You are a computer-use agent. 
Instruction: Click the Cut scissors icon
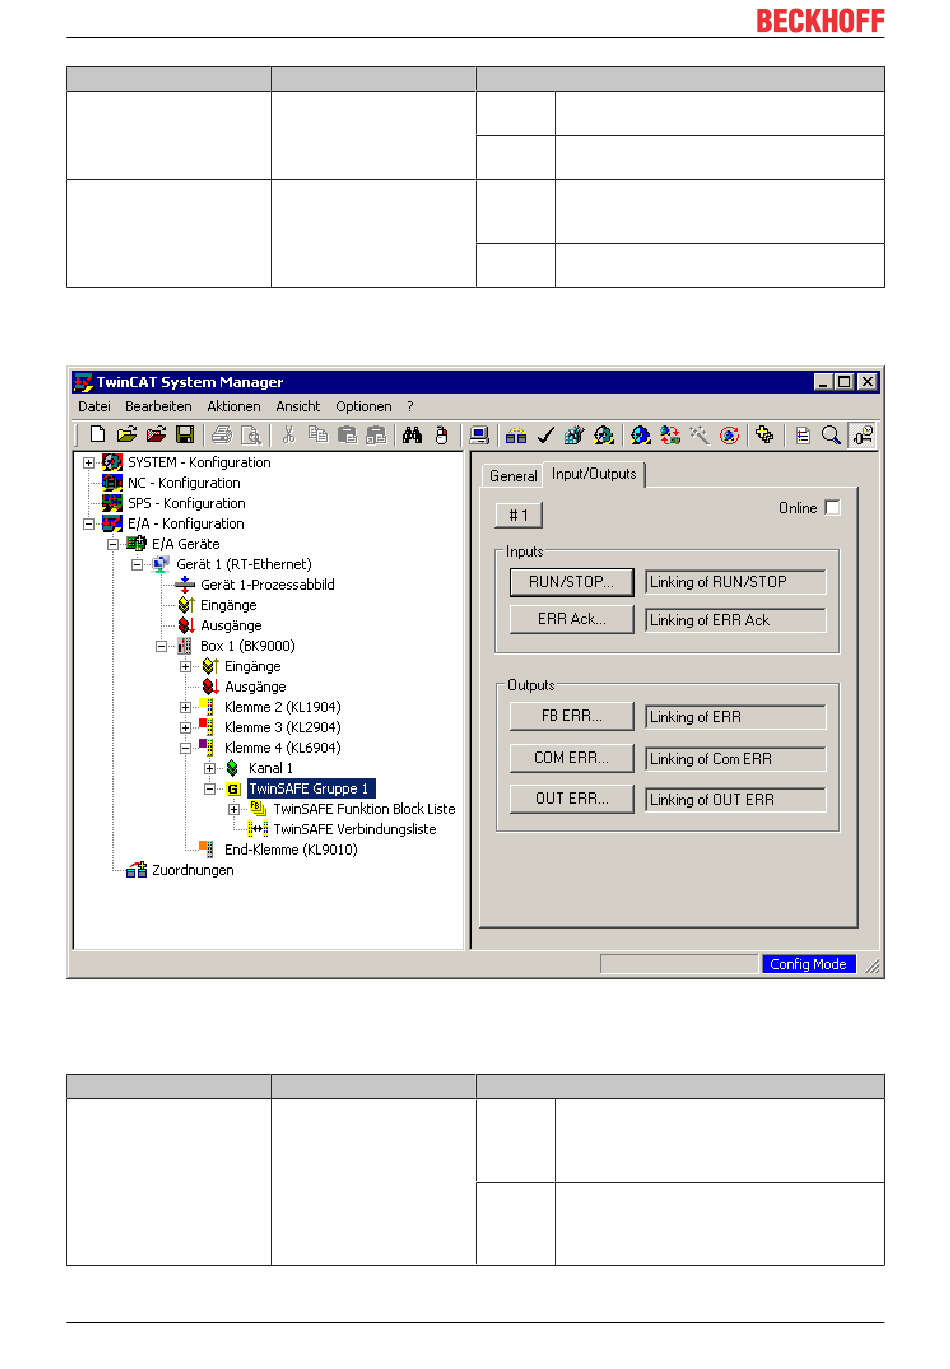pyautogui.click(x=288, y=434)
